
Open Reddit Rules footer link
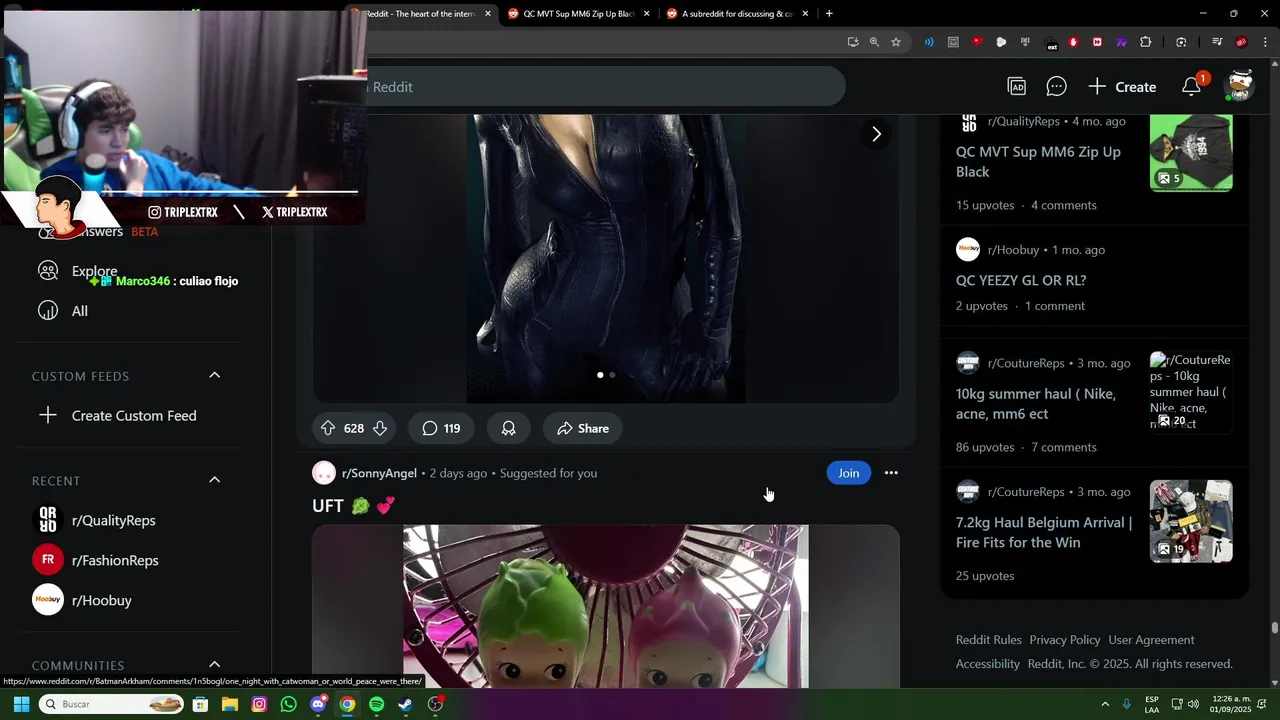click(988, 640)
